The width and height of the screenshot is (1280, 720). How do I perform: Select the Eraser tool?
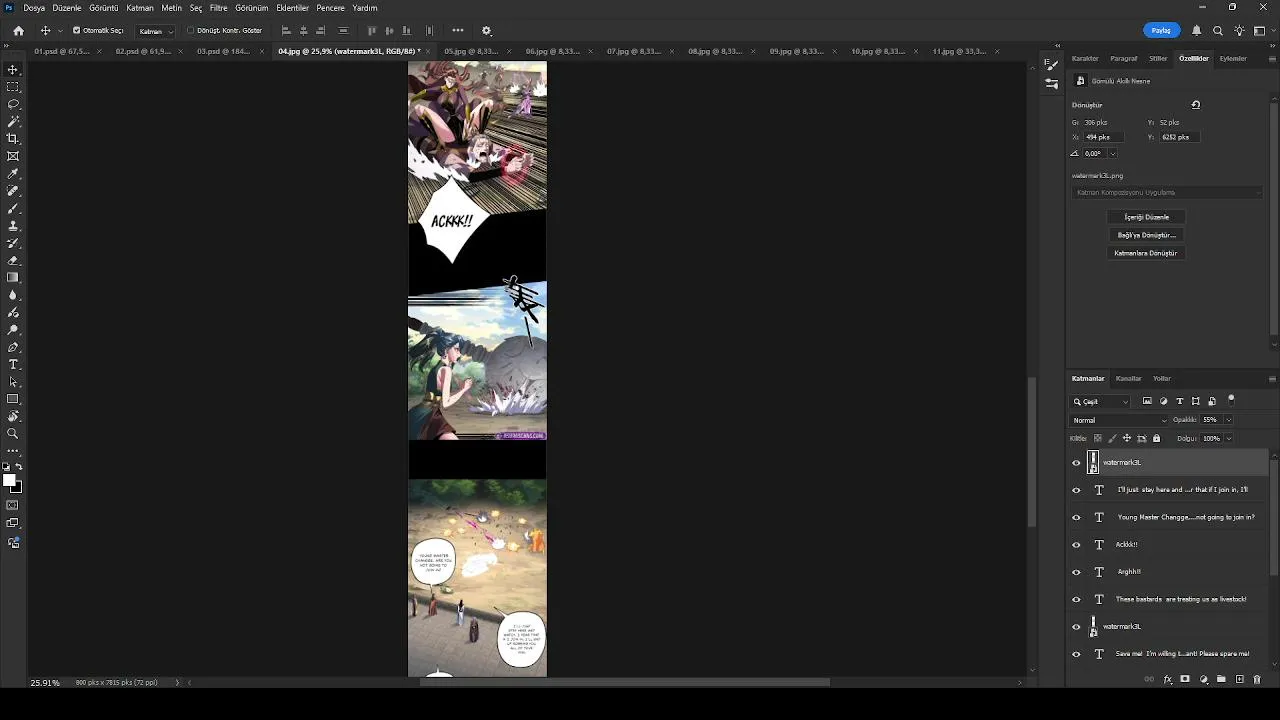(x=13, y=260)
